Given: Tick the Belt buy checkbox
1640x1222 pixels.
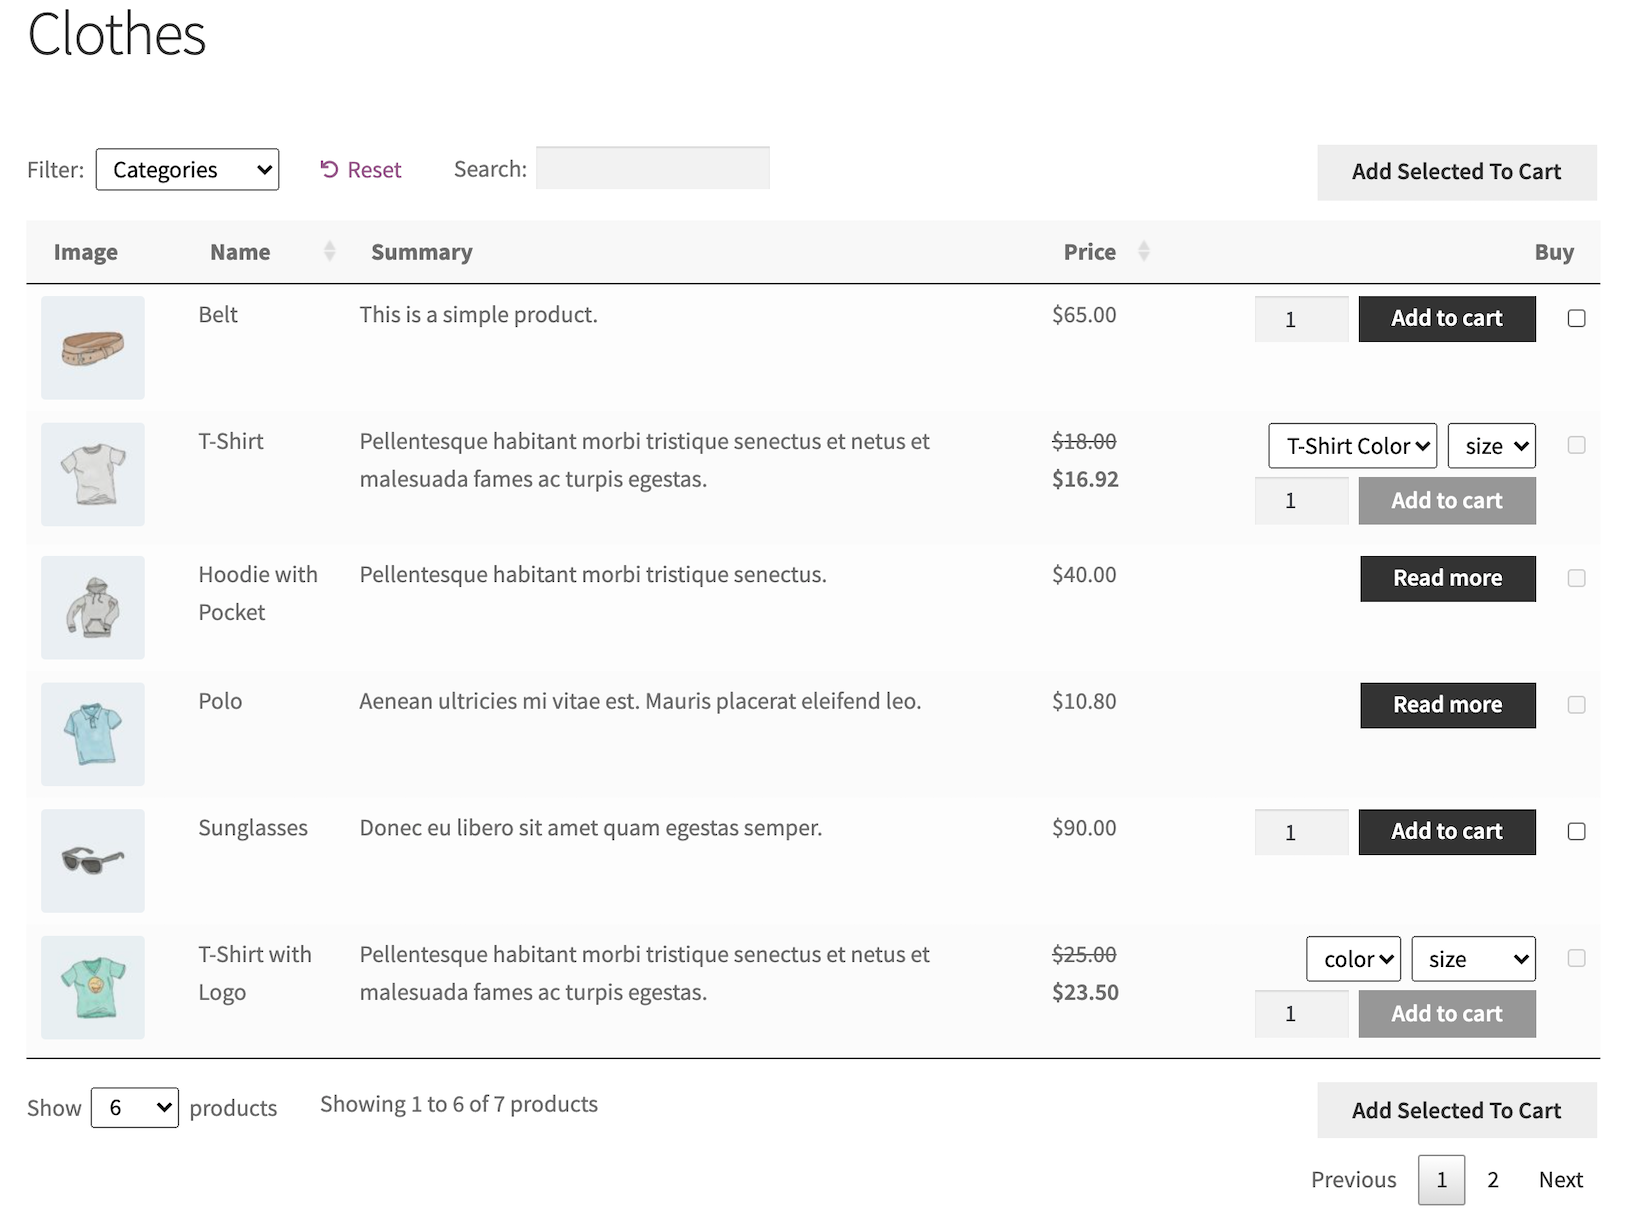Looking at the screenshot, I should [x=1576, y=318].
